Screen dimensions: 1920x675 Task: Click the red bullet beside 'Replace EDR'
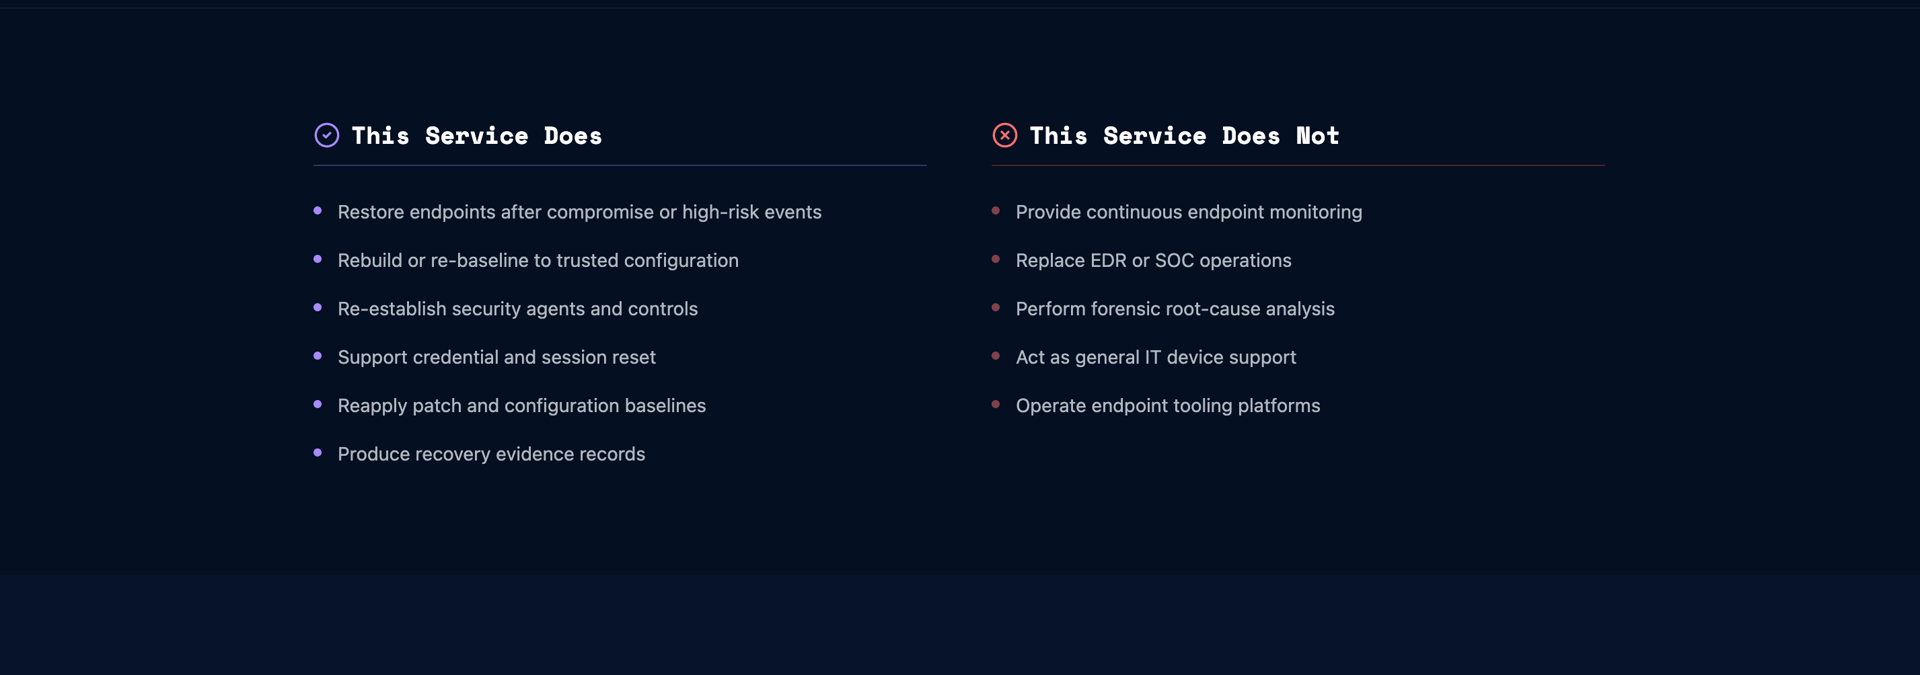(995, 259)
